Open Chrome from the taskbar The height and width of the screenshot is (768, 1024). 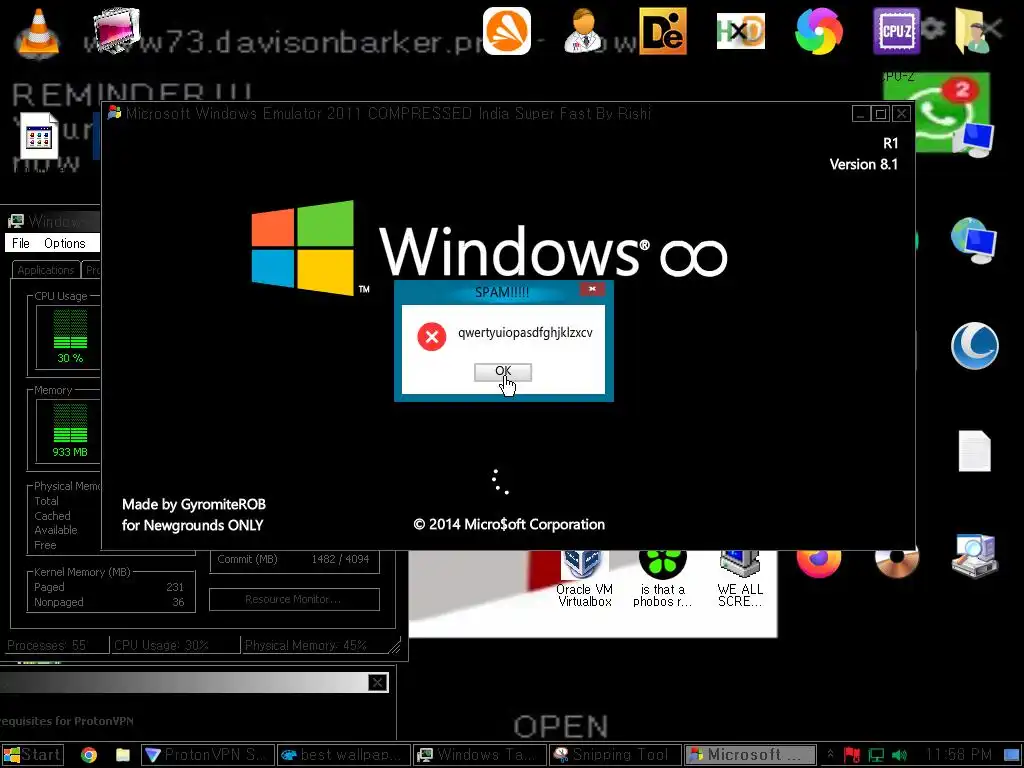(x=89, y=755)
